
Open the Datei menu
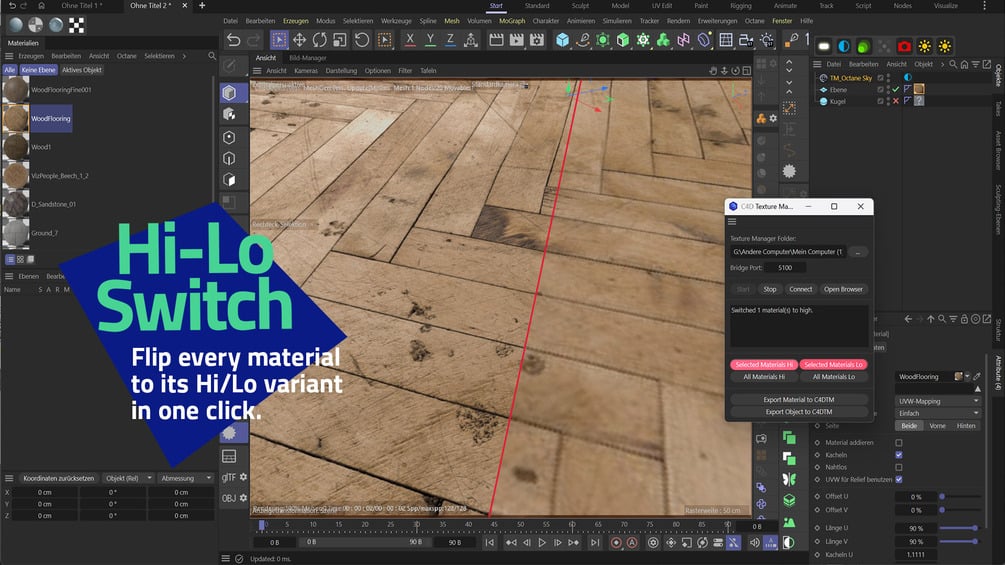[230, 21]
